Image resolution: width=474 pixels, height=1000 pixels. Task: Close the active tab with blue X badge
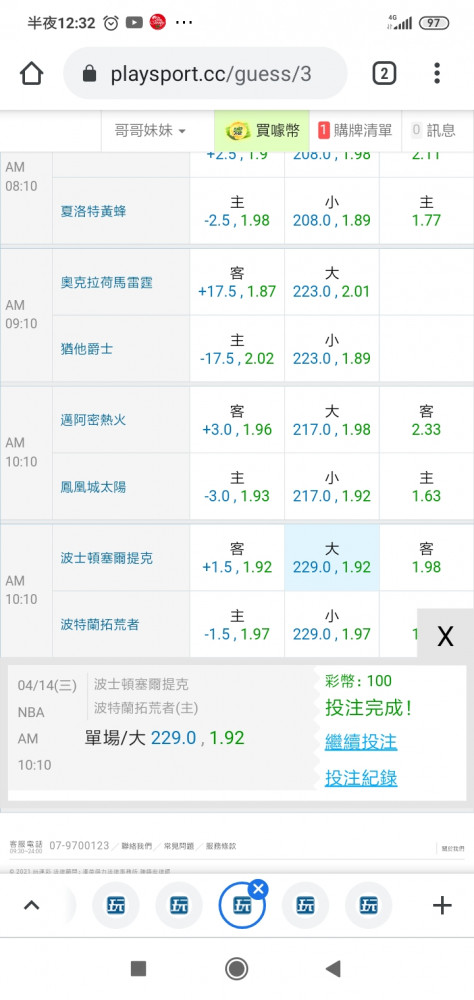point(258,888)
